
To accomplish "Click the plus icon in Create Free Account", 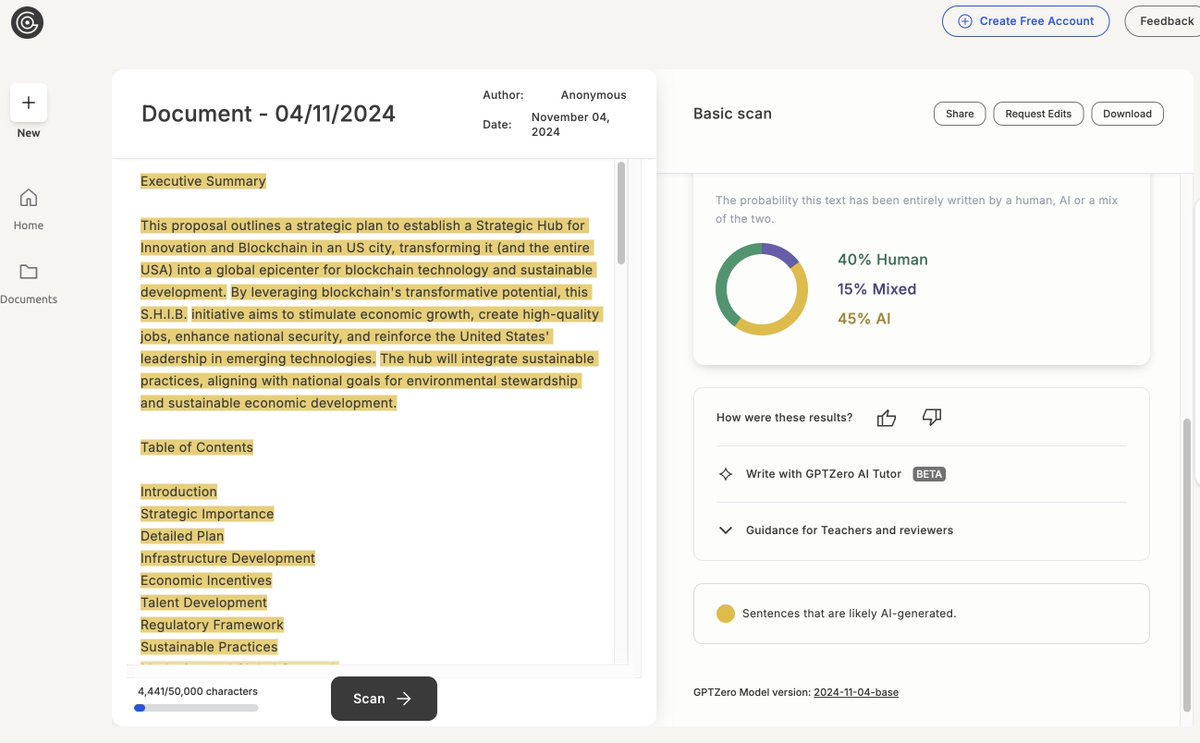I will [965, 21].
